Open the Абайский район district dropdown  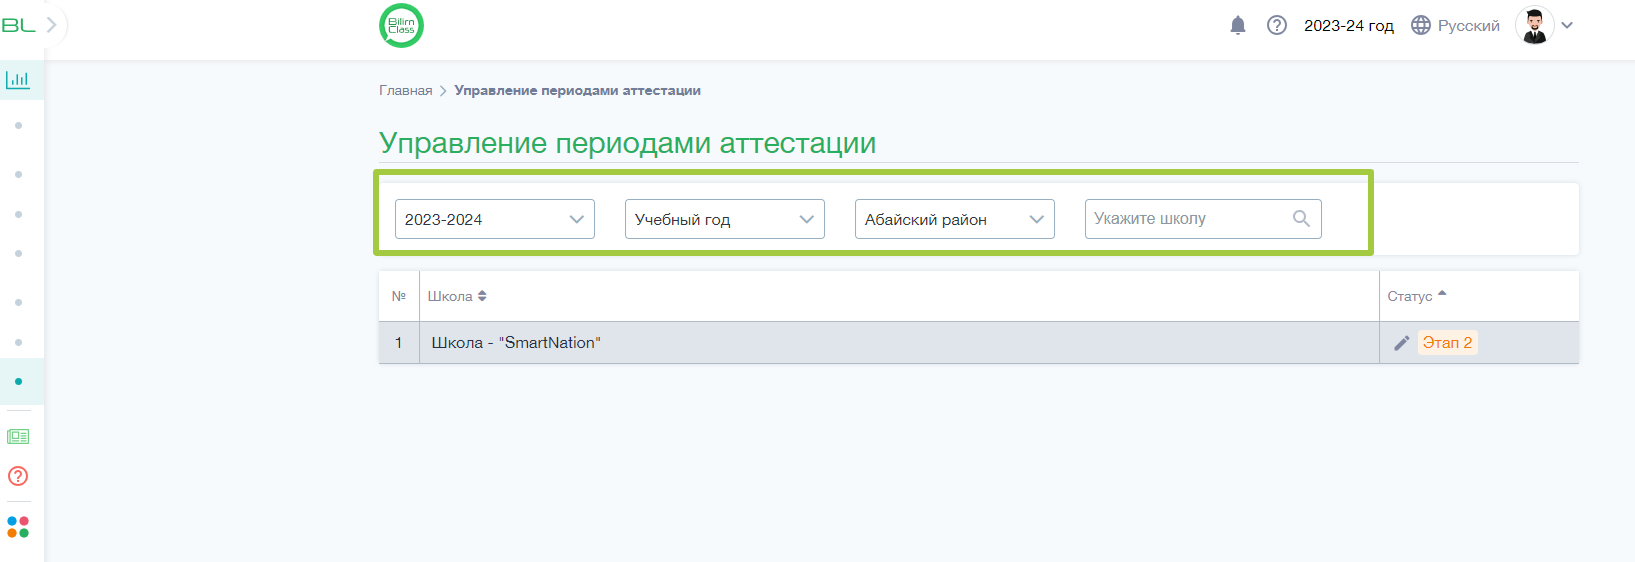(955, 219)
